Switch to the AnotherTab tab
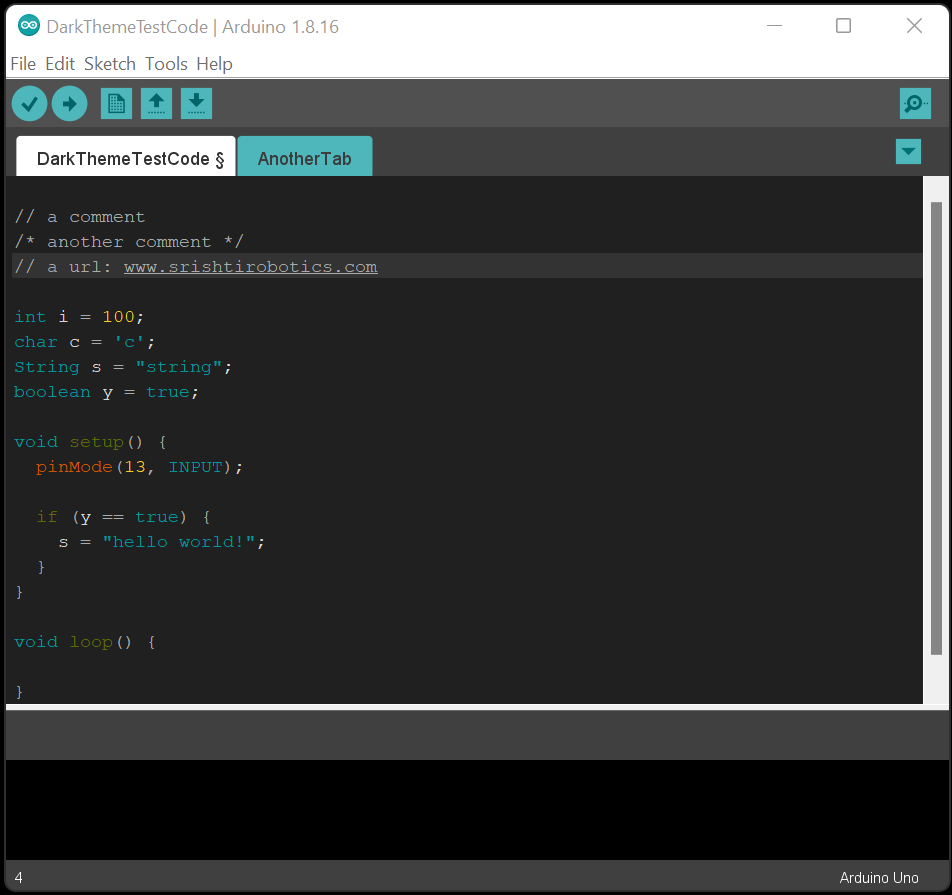Viewport: 952px width, 895px height. click(305, 157)
